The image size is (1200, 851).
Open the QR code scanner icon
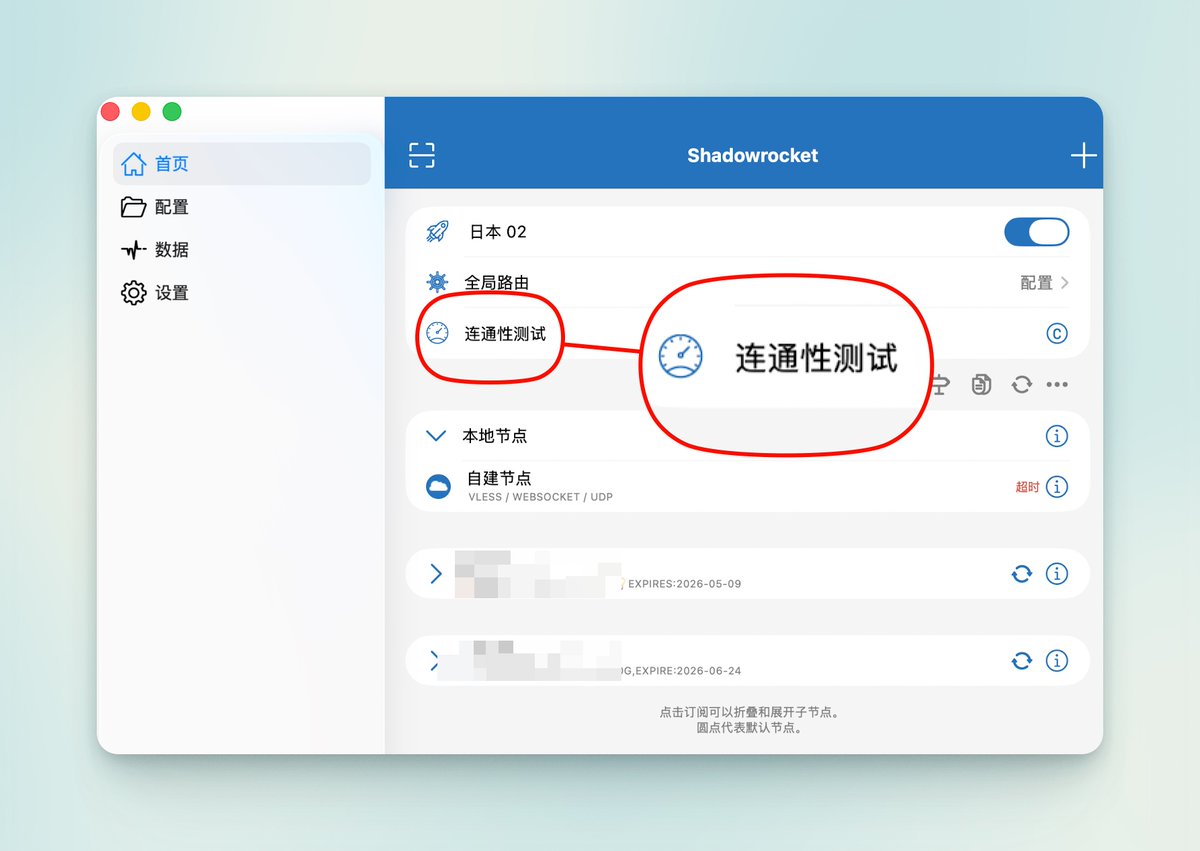coord(422,155)
